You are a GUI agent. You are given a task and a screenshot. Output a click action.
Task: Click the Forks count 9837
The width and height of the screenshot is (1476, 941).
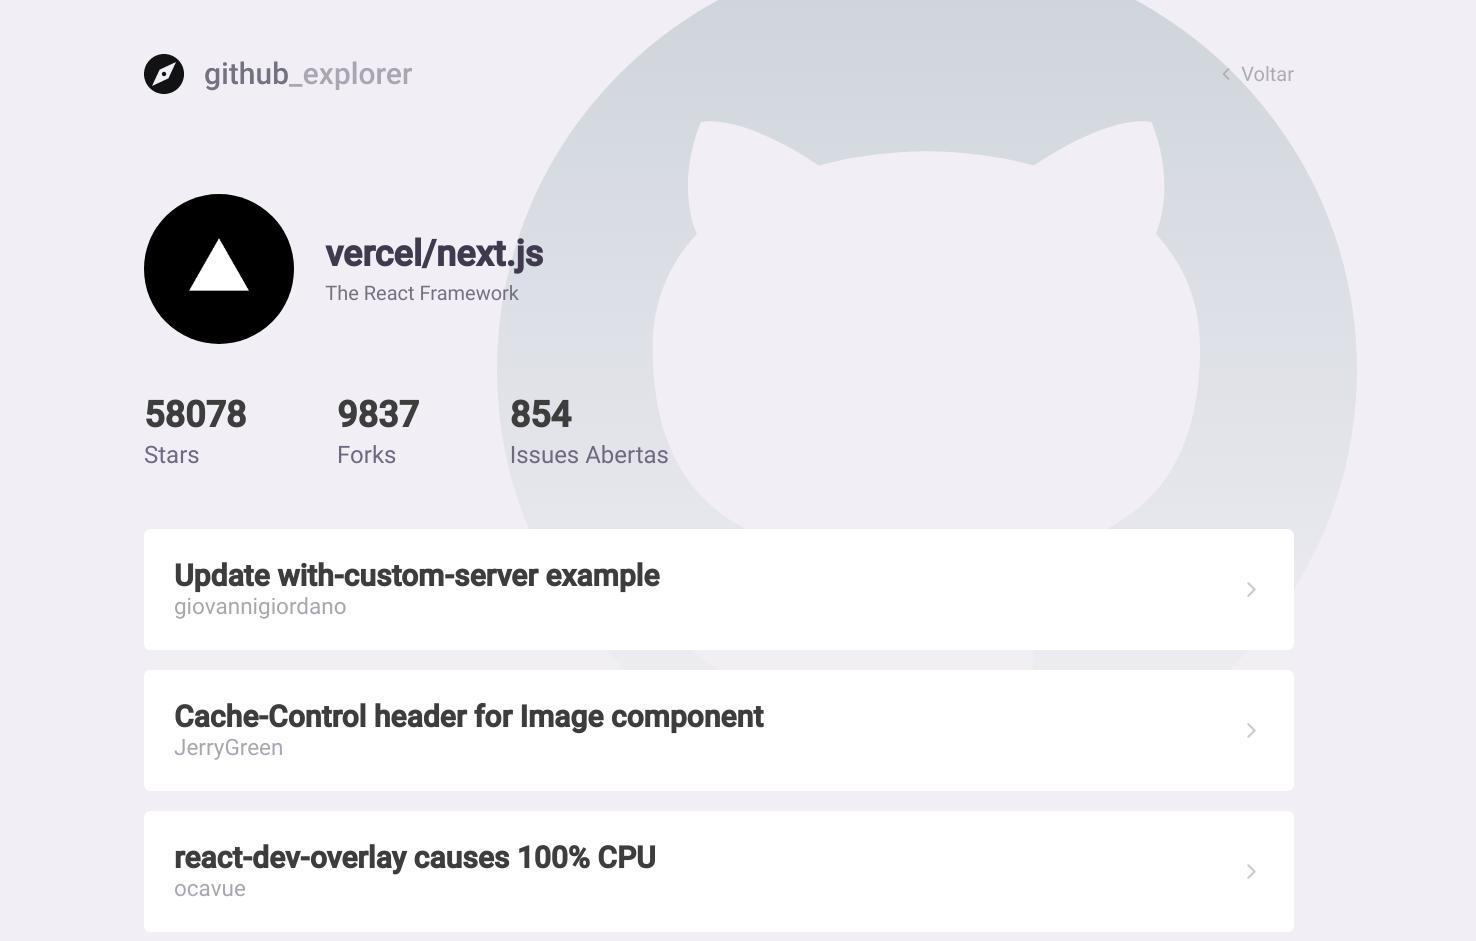(378, 414)
